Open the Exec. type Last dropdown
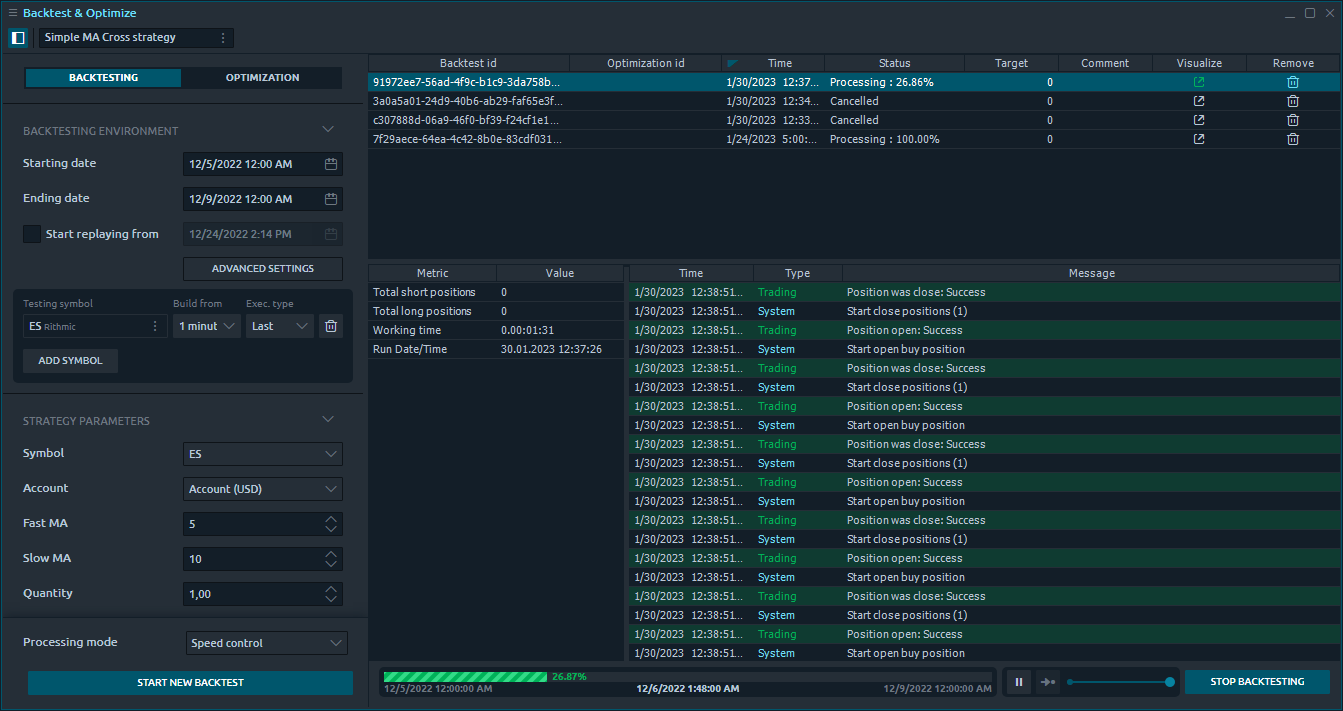This screenshot has height=711, width=1343. click(x=279, y=326)
